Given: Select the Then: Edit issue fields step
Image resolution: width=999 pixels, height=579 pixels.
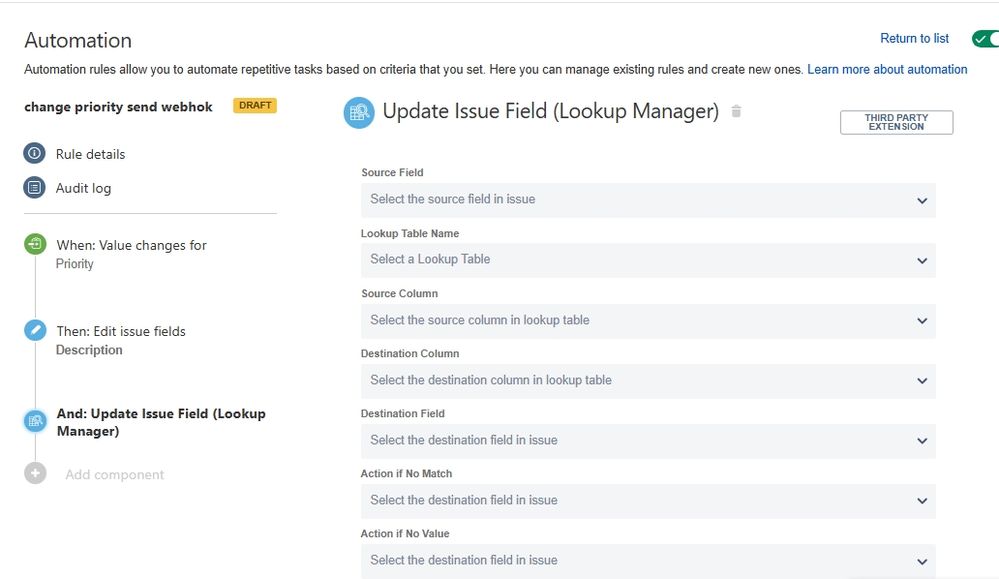Looking at the screenshot, I should (121, 331).
